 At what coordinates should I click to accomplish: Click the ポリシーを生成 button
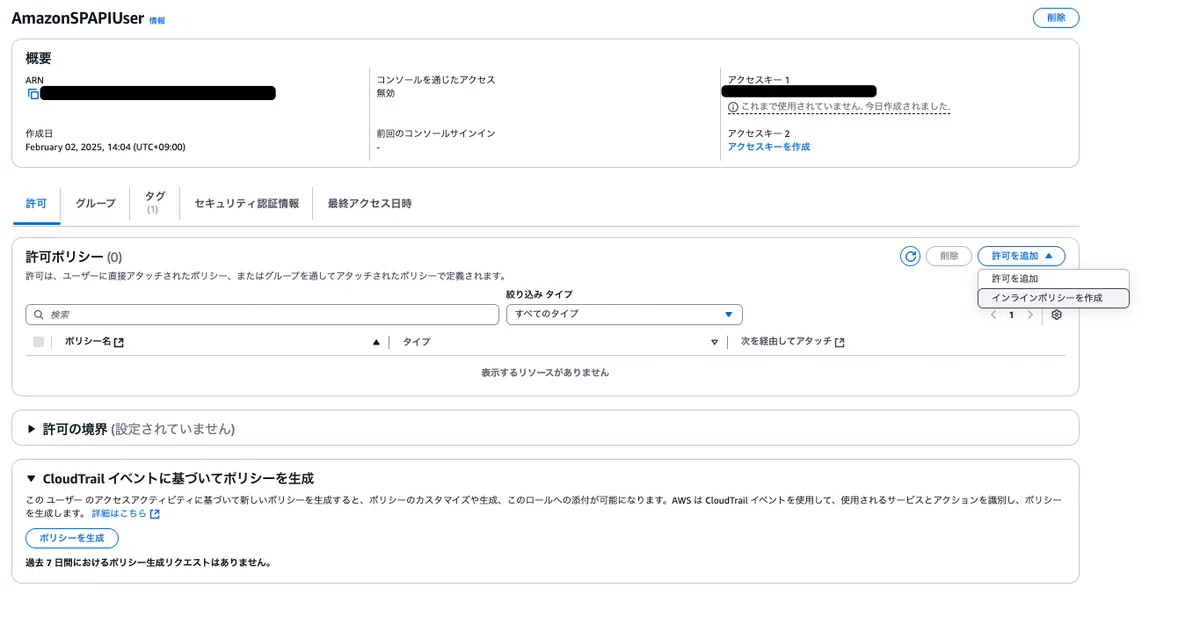pyautogui.click(x=72, y=538)
